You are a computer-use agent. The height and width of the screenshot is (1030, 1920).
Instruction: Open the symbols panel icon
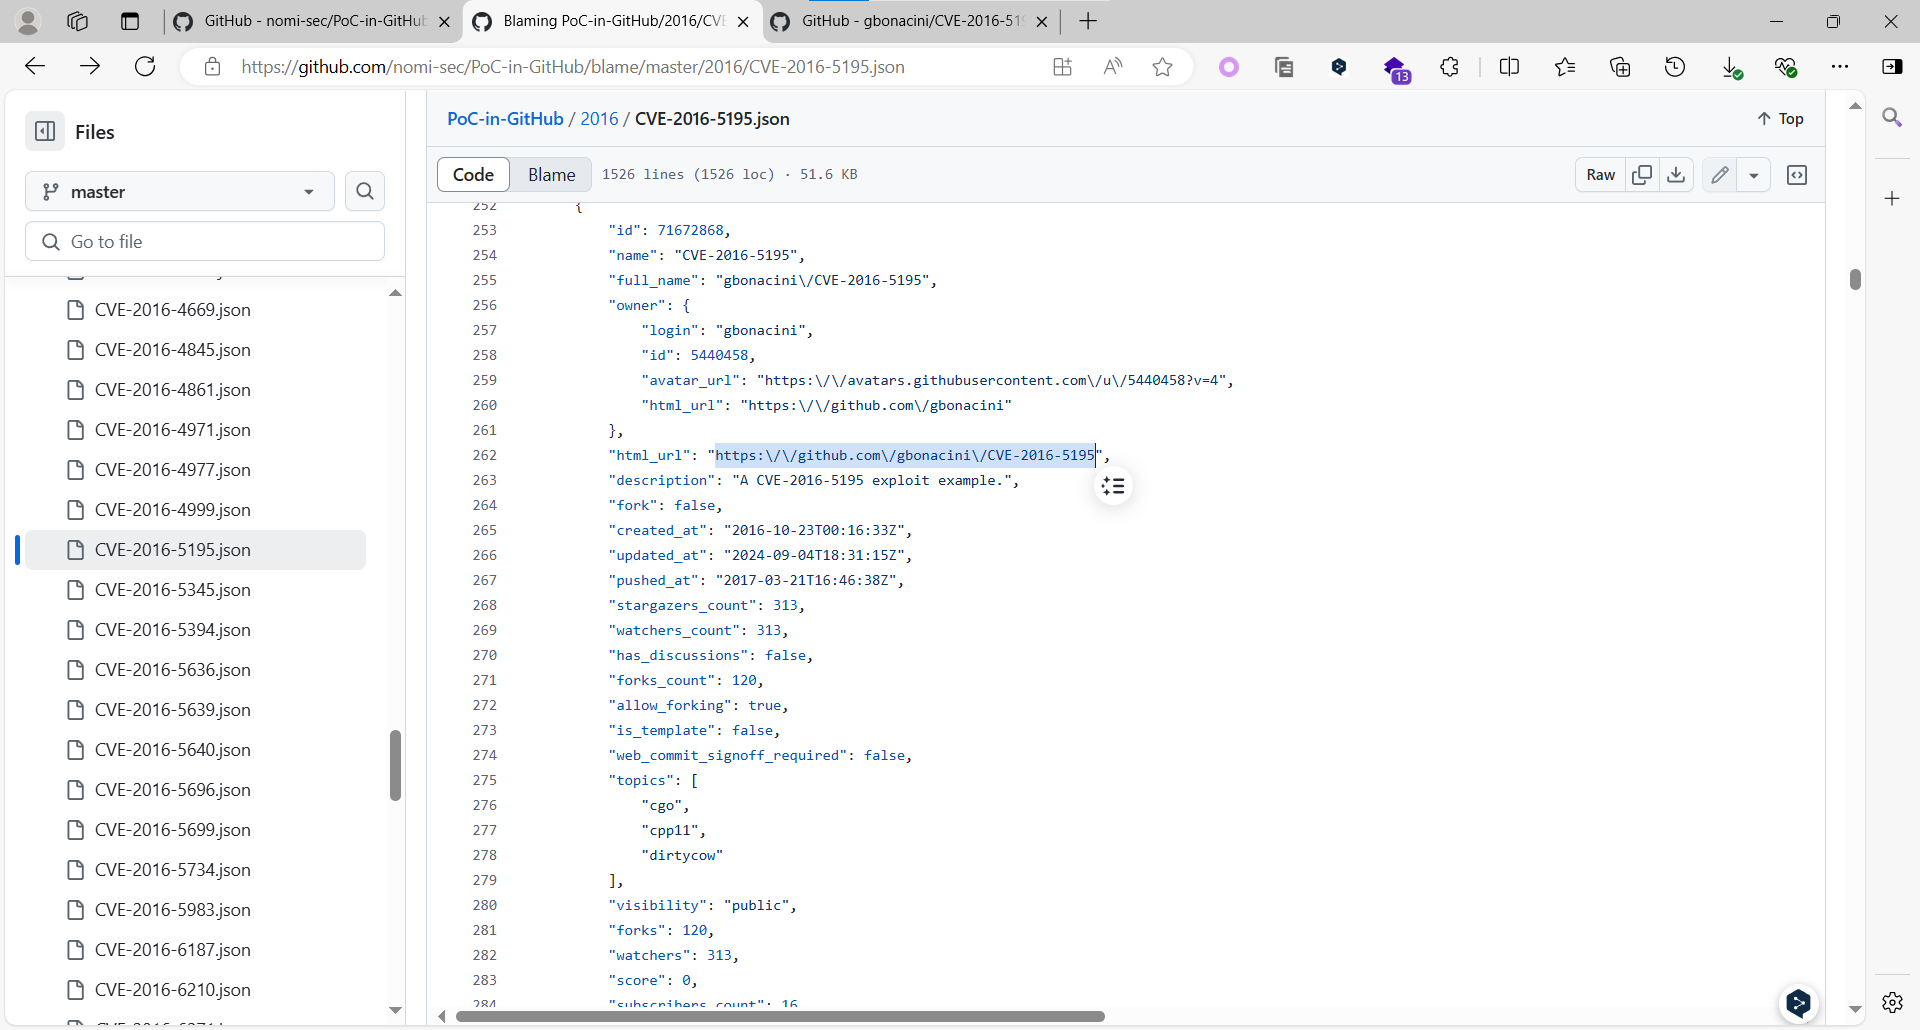tap(1797, 174)
